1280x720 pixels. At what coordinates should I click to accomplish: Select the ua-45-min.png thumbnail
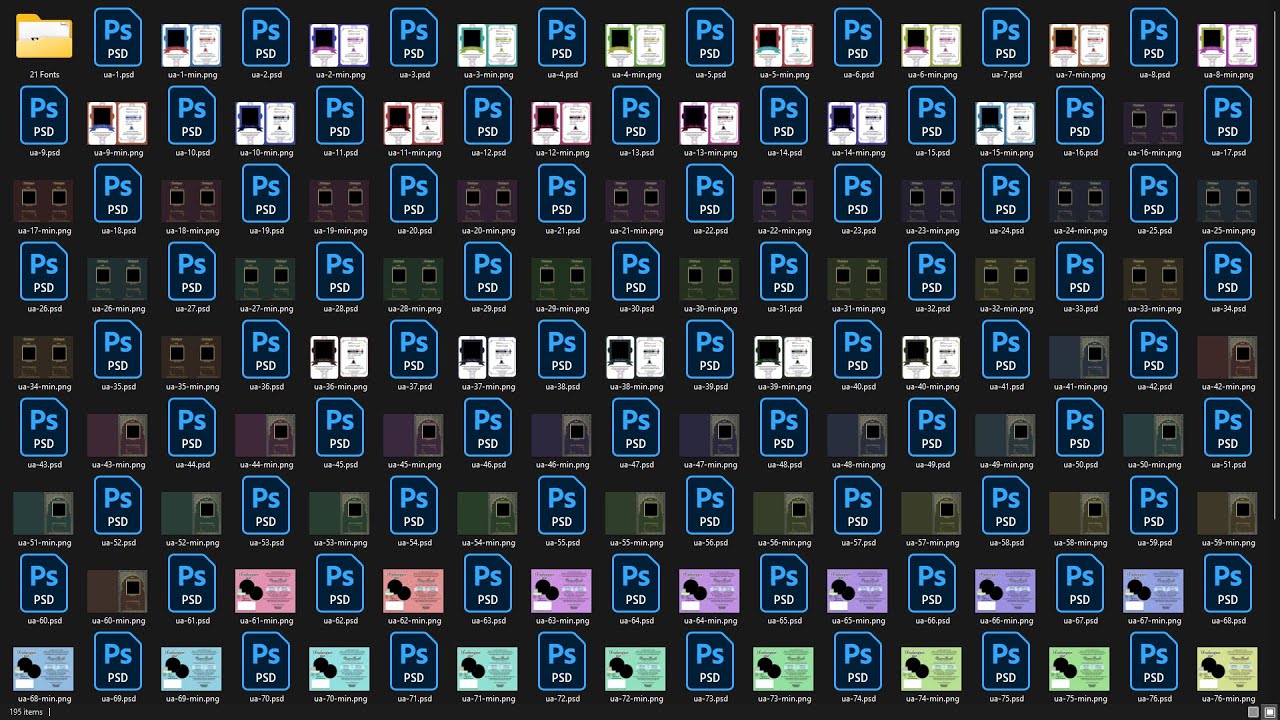414,436
